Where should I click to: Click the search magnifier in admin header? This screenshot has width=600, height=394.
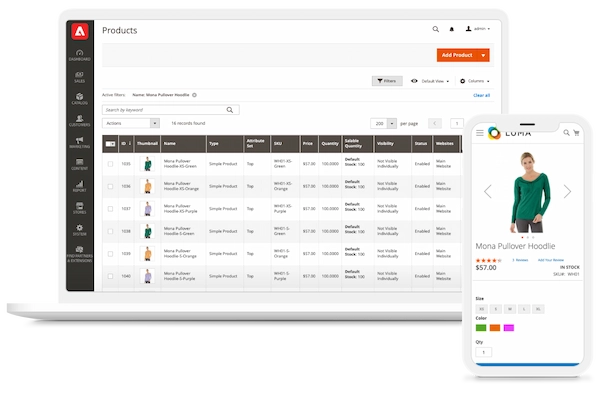coord(435,29)
